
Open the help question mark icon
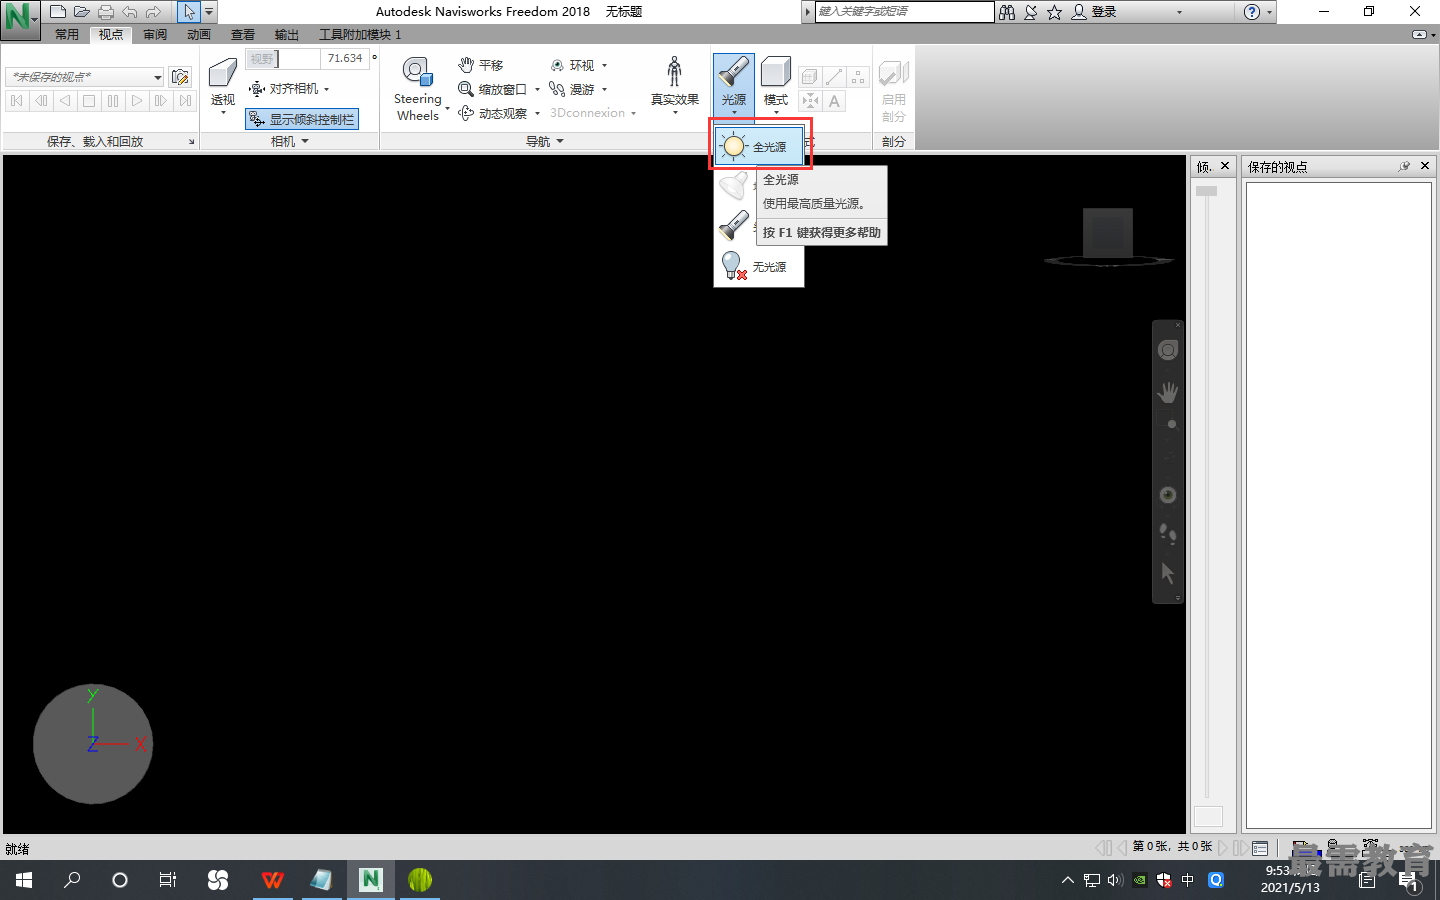pos(1252,12)
